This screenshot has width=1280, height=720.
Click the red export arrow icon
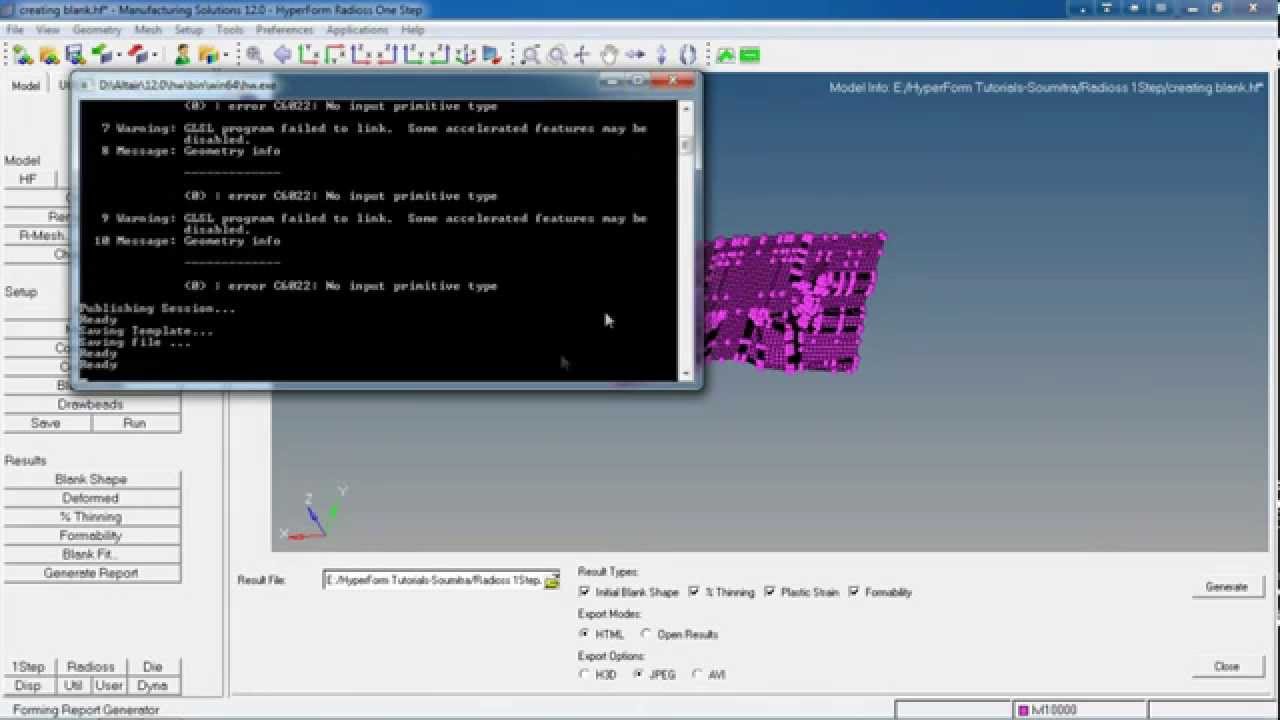[138, 54]
